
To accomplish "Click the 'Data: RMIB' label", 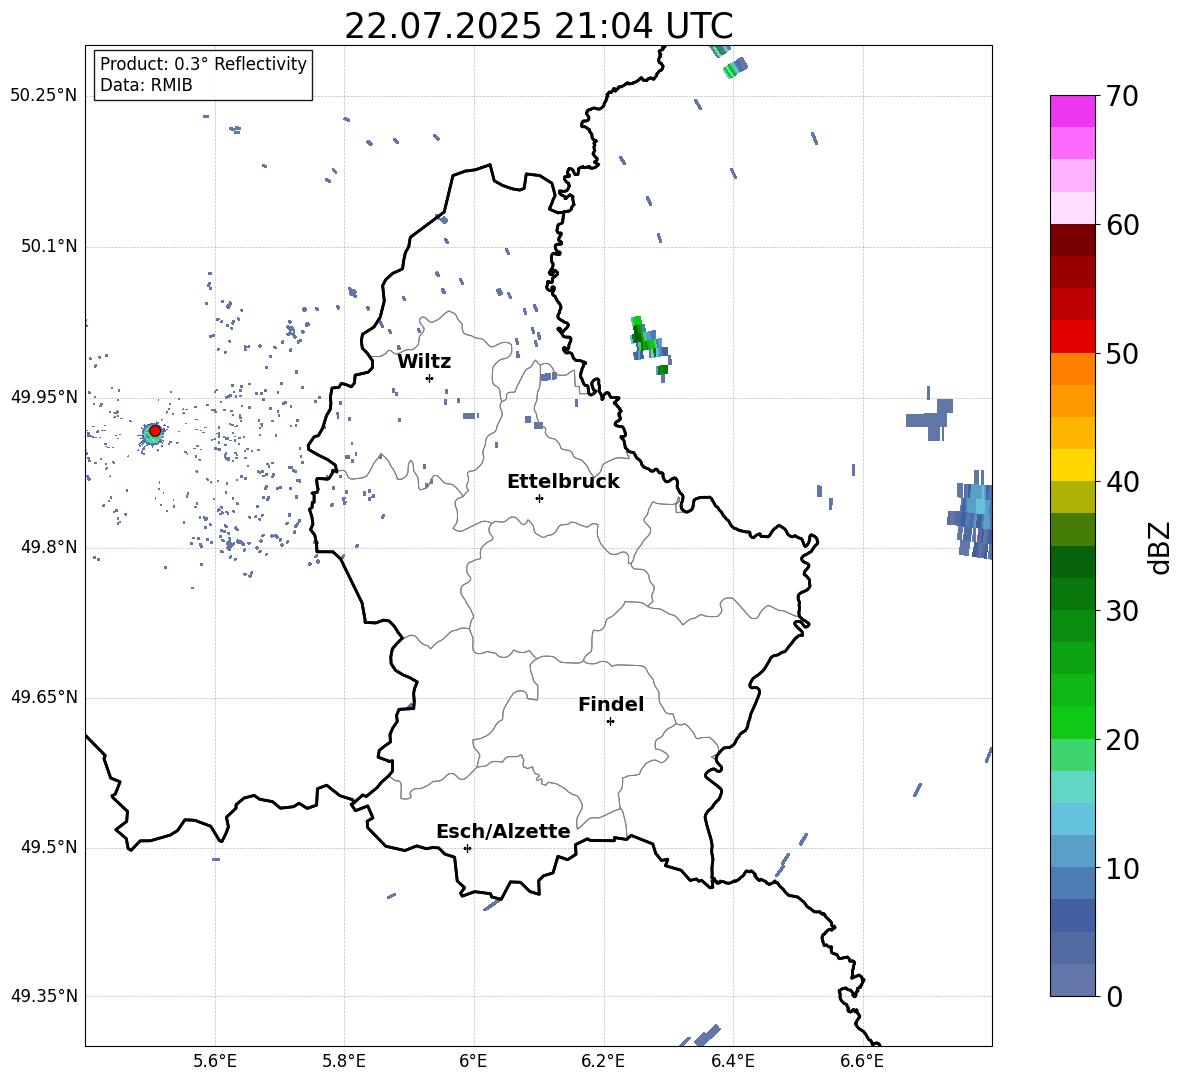I will [146, 85].
